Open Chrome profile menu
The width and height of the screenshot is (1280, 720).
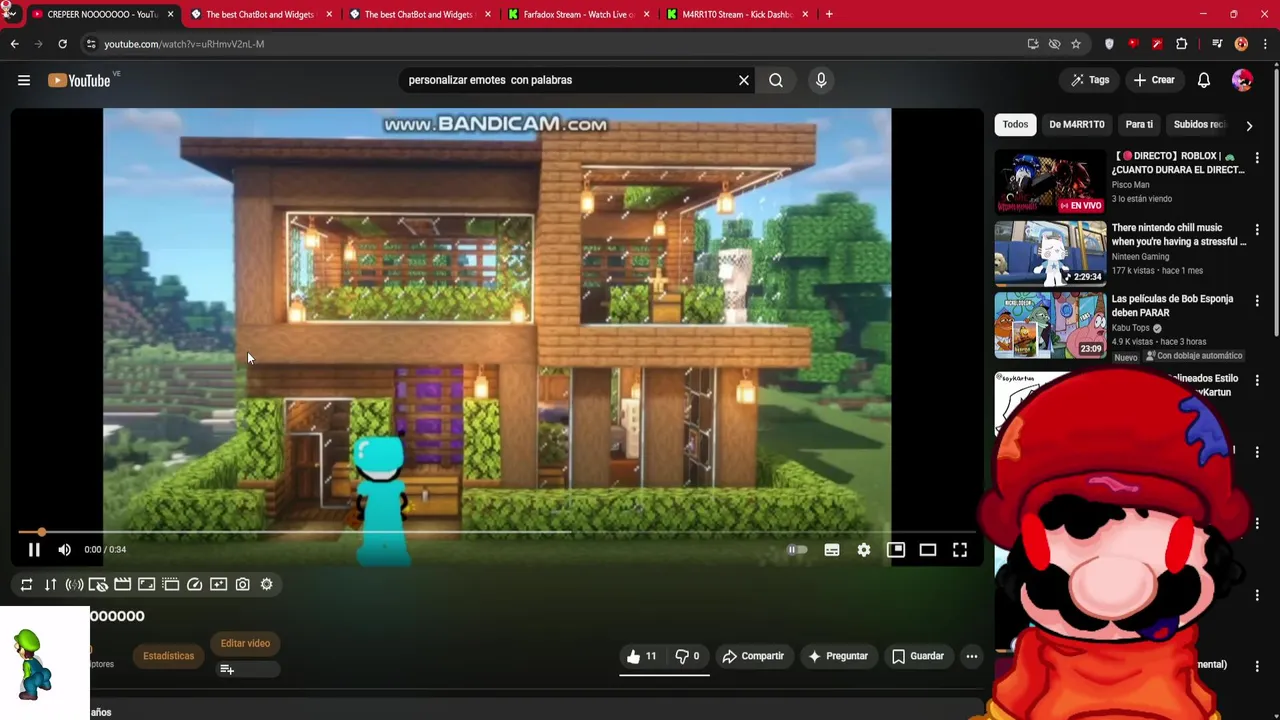[x=1241, y=44]
